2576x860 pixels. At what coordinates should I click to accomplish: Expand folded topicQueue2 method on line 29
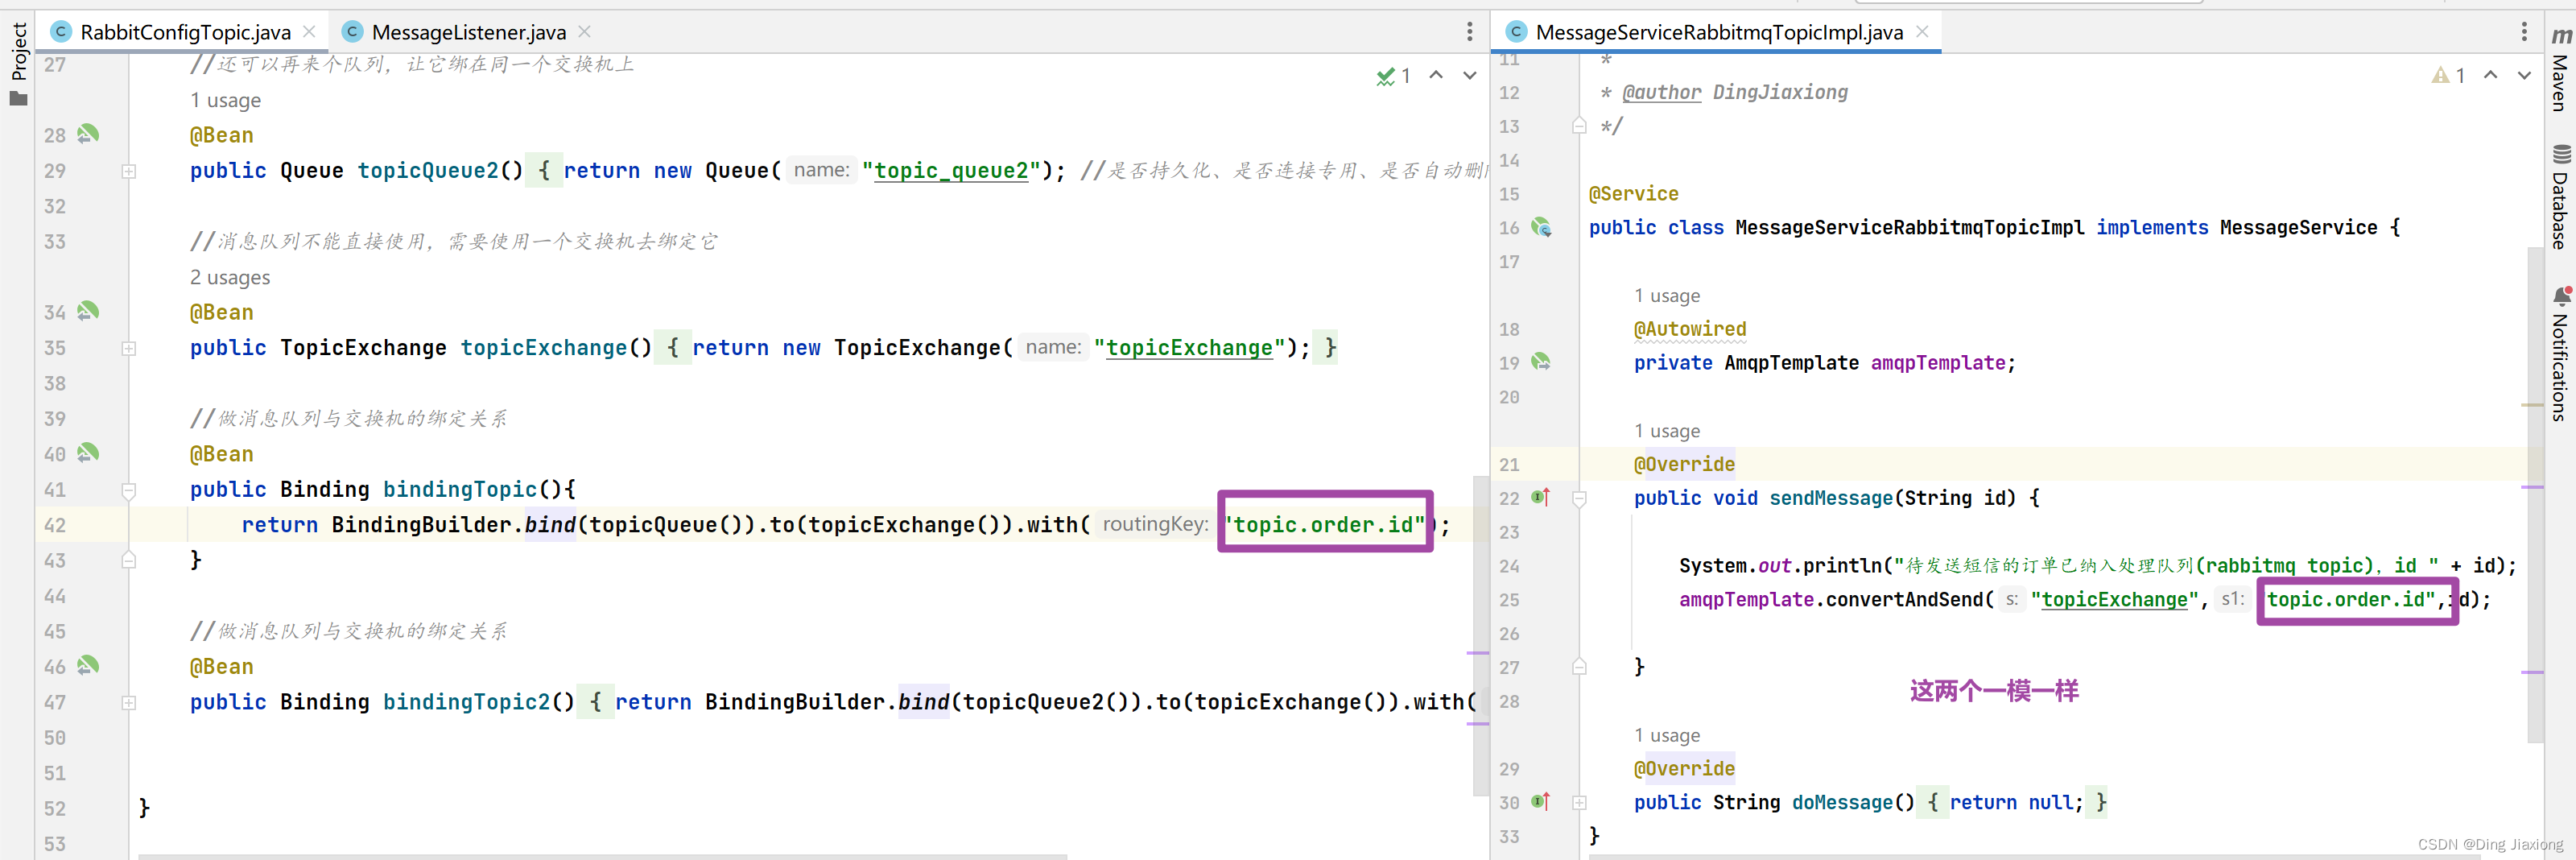click(129, 171)
